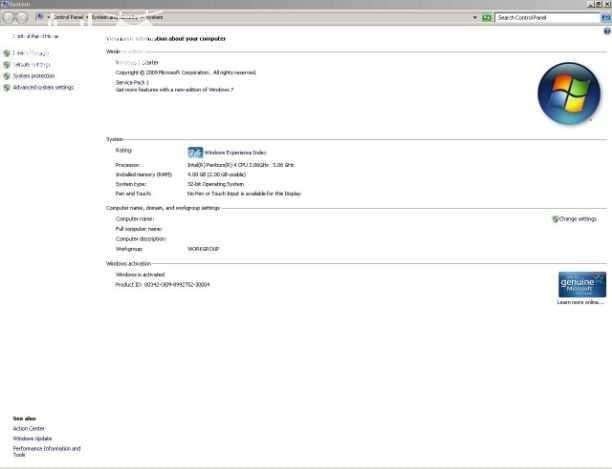Click the System breadcrumb in address bar
Image resolution: width=612 pixels, height=469 pixels.
[x=155, y=17]
